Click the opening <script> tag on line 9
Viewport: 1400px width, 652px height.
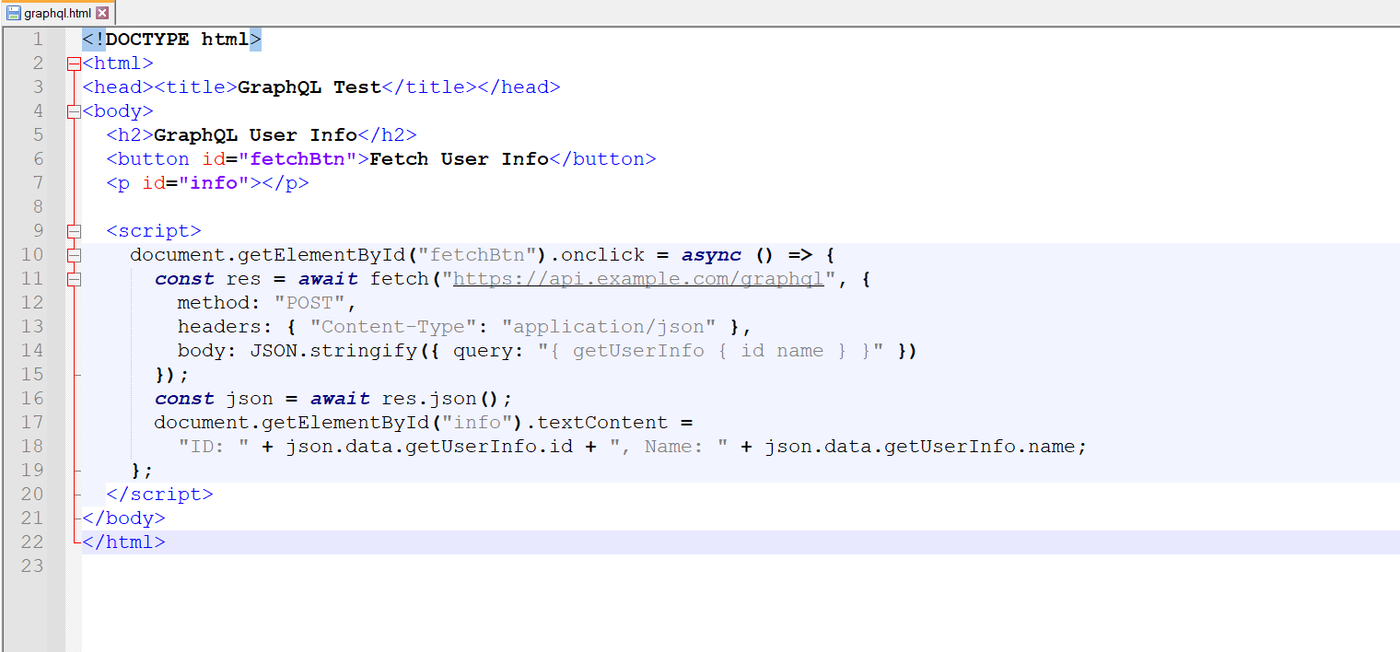click(154, 231)
